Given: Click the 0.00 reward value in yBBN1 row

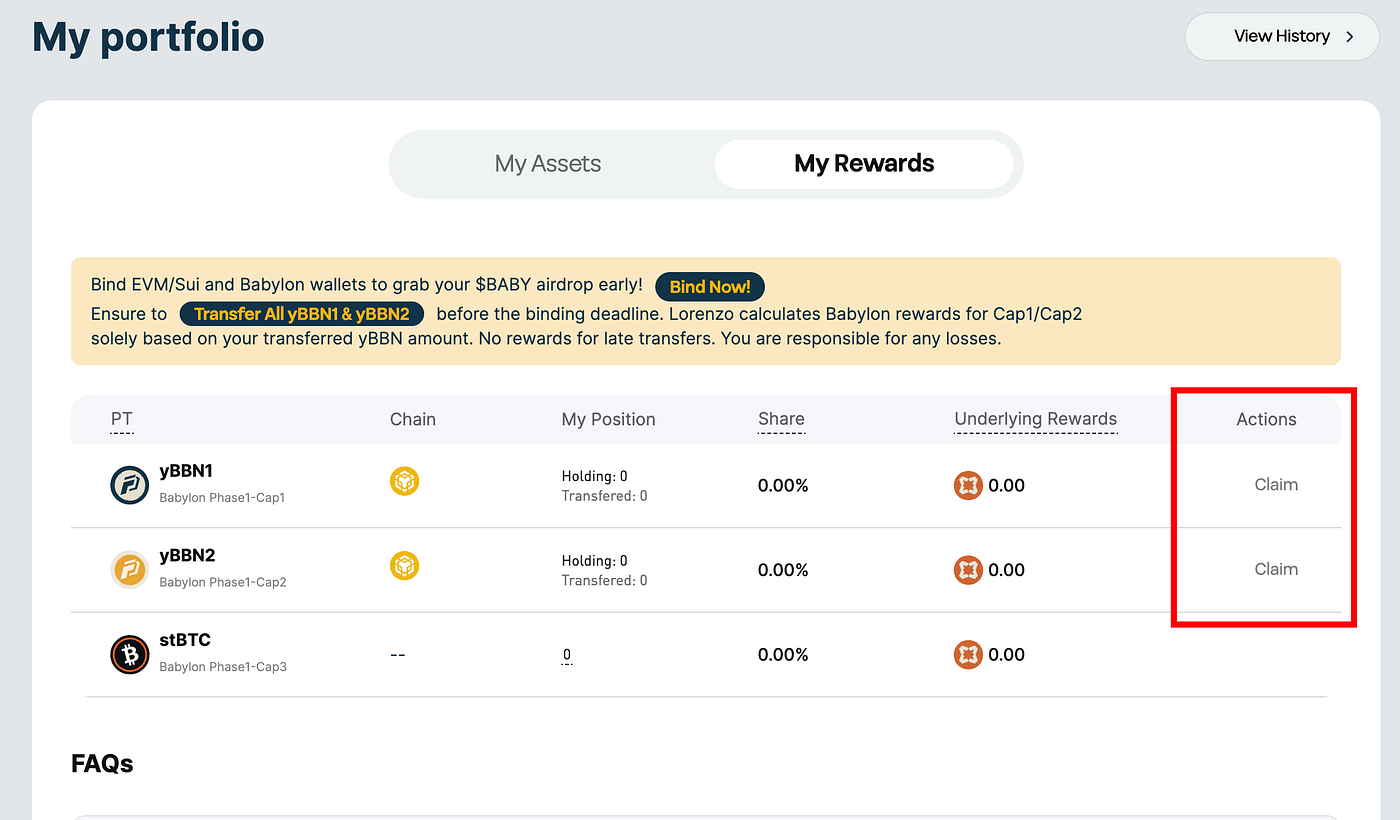Looking at the screenshot, I should pos(1007,486).
